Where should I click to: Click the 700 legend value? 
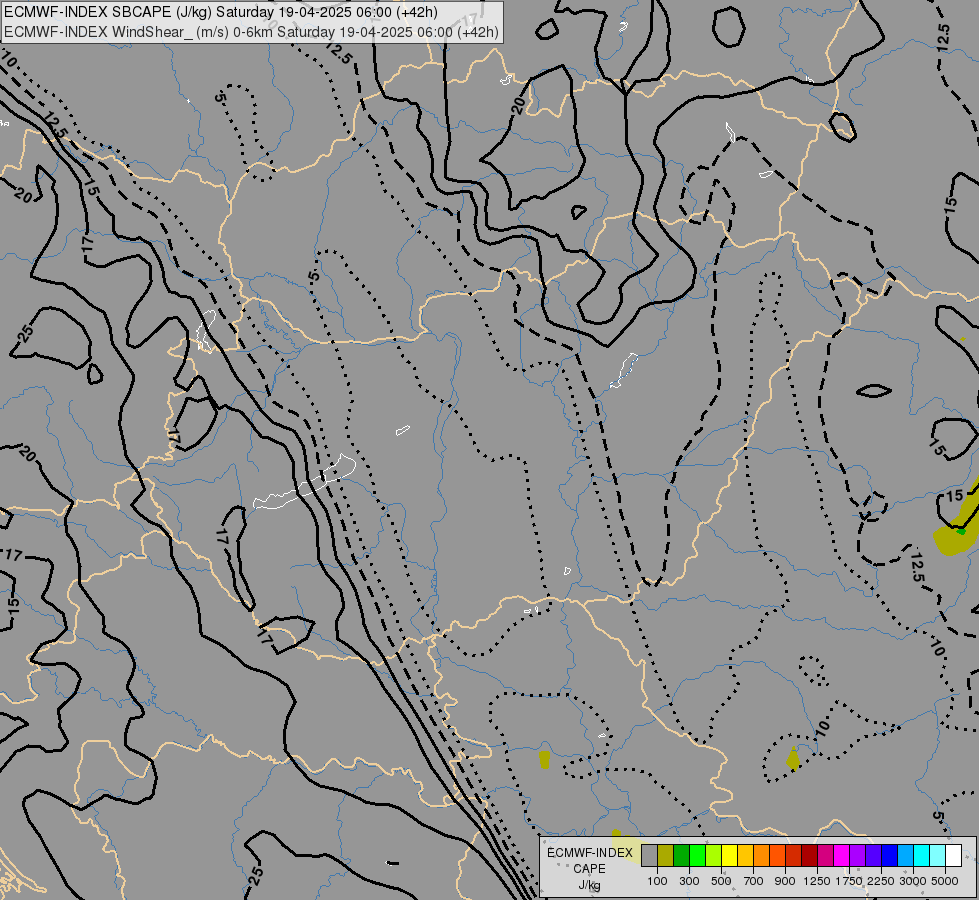754,881
